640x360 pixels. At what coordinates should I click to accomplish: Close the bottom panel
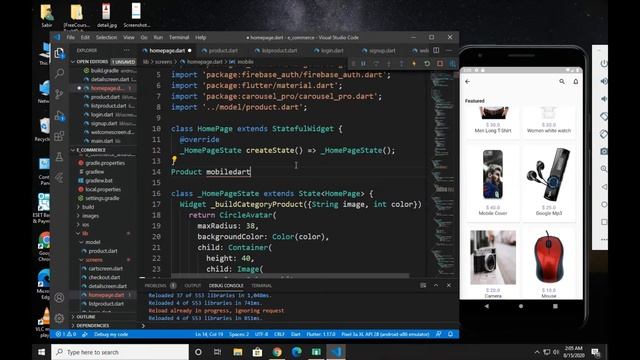449,285
